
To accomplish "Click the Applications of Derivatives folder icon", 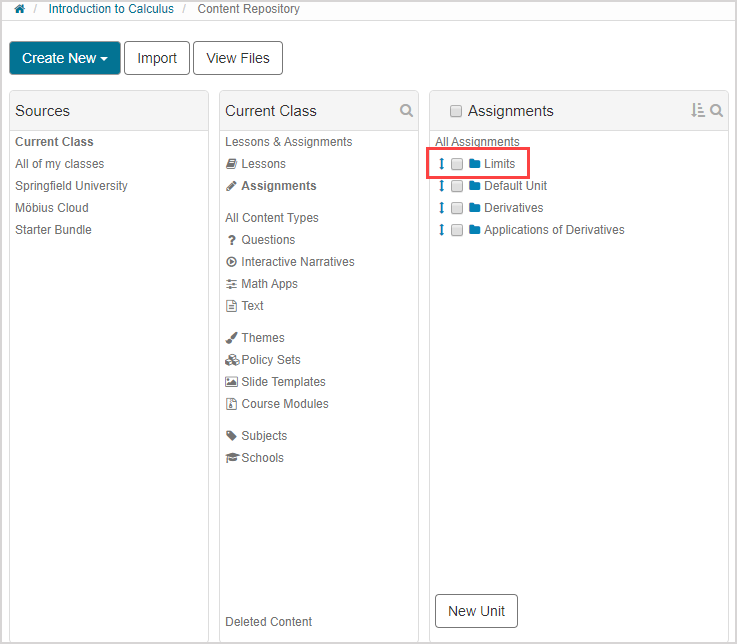I will click(475, 230).
